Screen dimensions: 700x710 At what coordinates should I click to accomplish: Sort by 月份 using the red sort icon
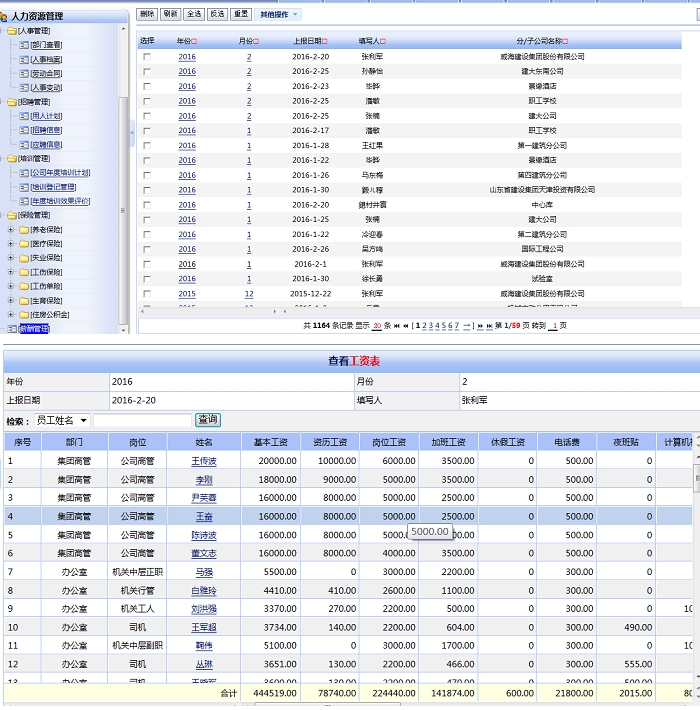(x=256, y=41)
